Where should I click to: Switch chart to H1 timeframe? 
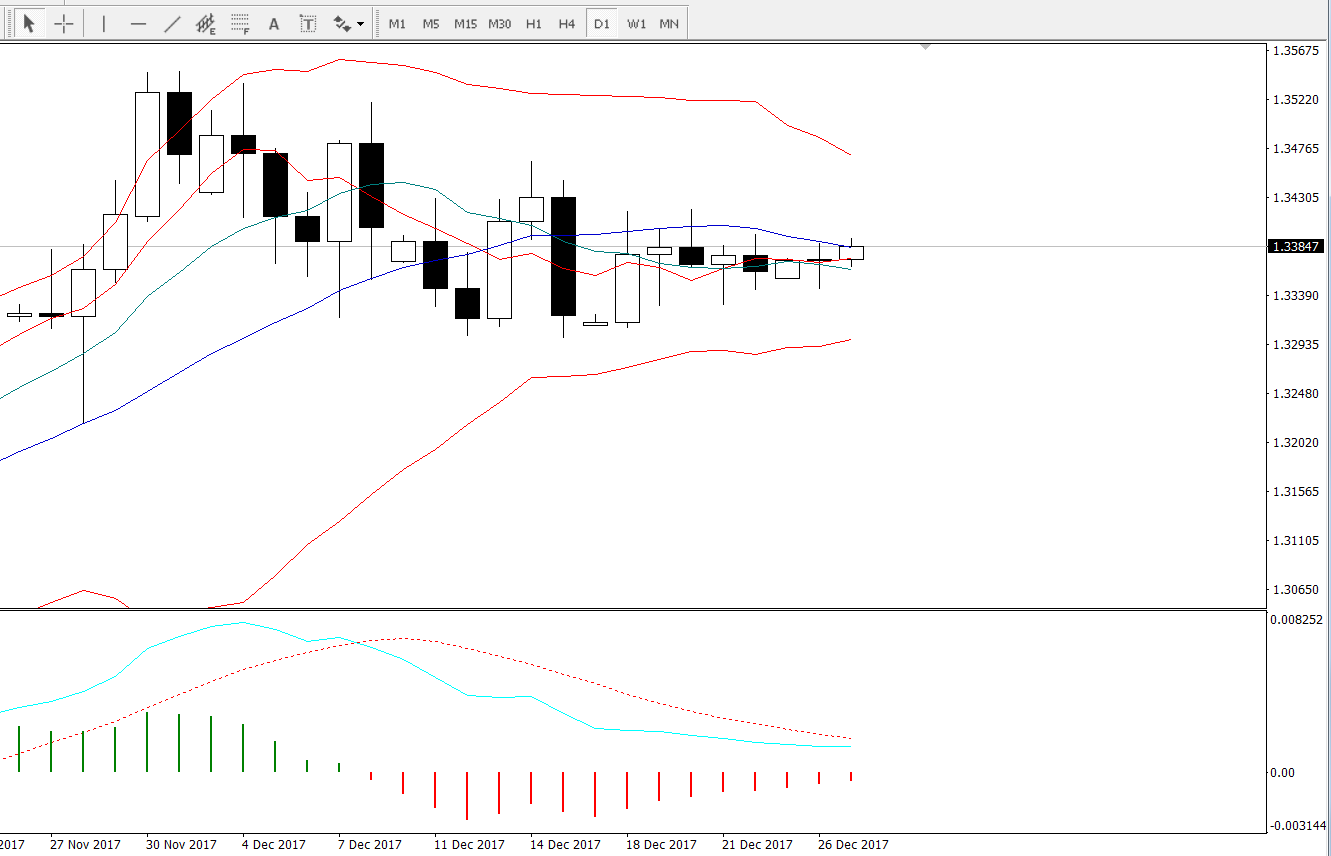point(534,24)
